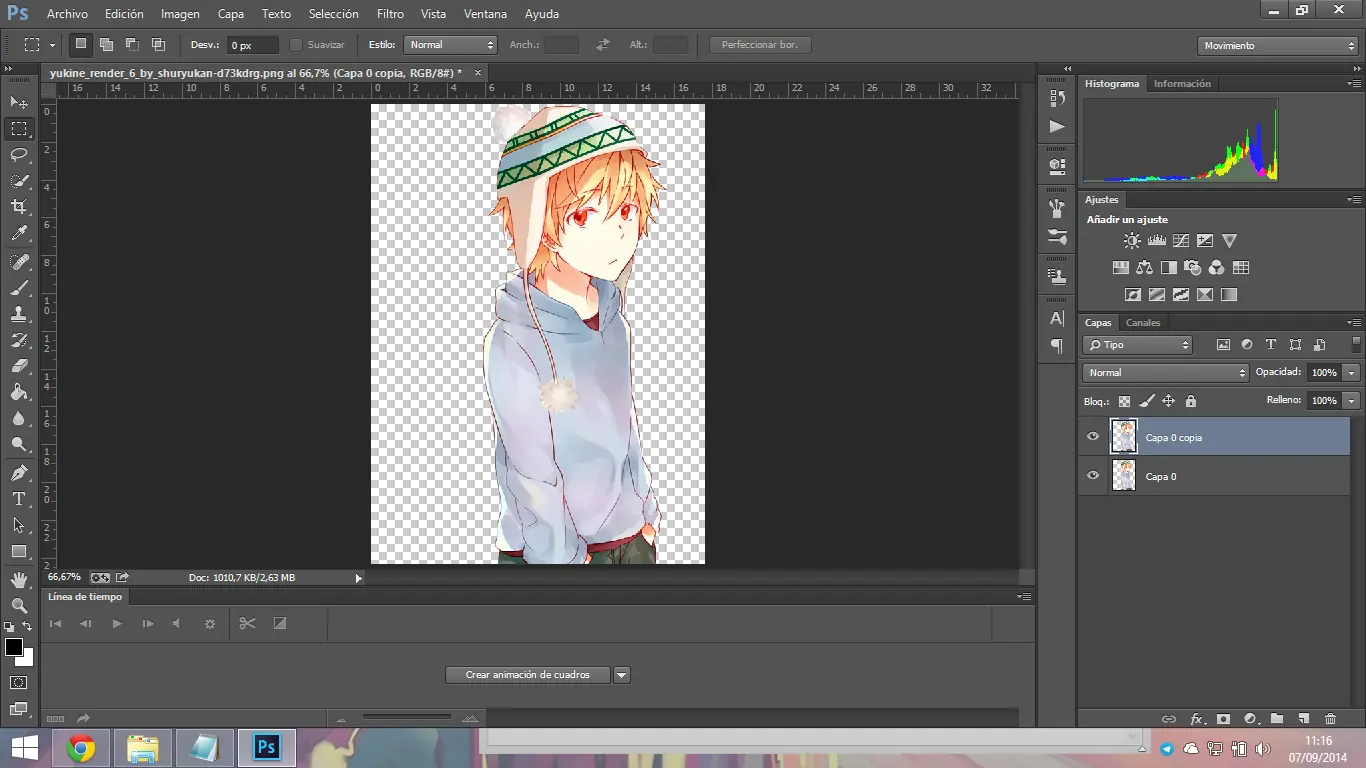Choose add to selection mode
1366x768 pixels.
tap(106, 45)
